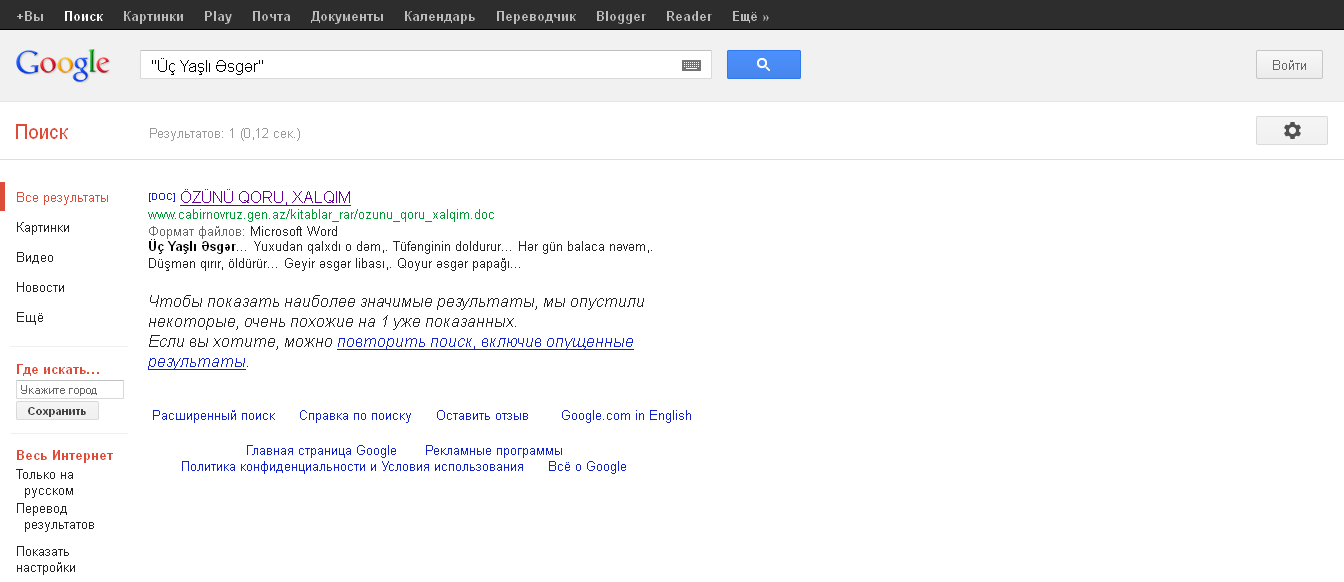The image size is (1344, 582).
Task: Click the Войти sign-in button
Action: [1289, 65]
